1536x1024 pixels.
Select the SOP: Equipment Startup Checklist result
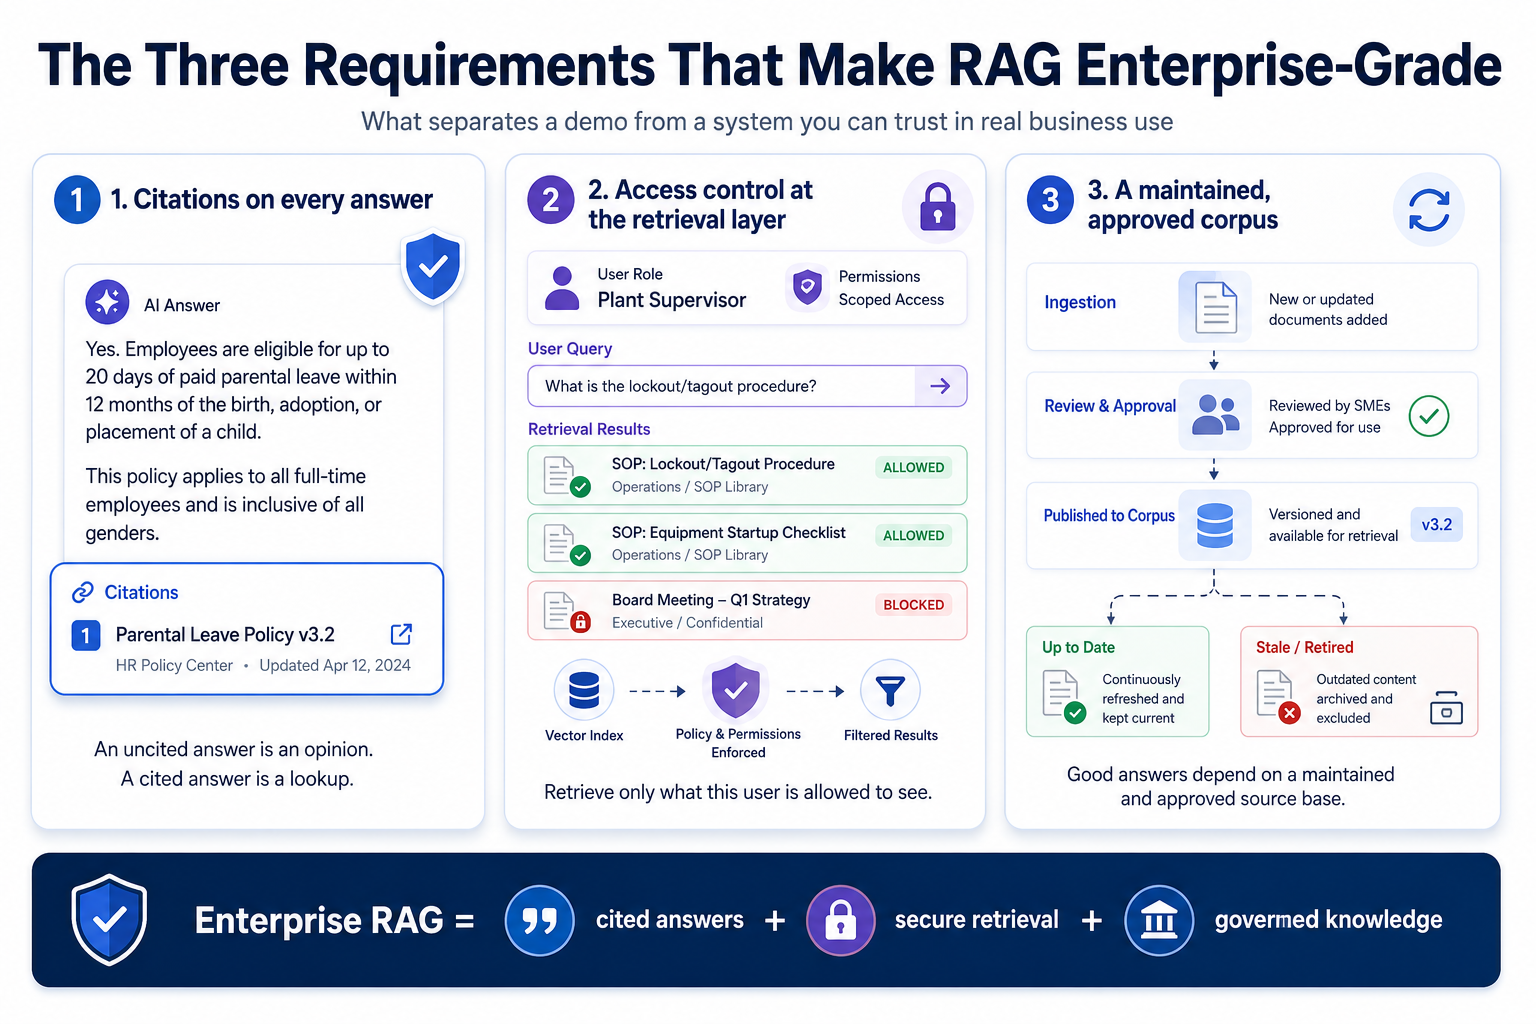tap(747, 543)
